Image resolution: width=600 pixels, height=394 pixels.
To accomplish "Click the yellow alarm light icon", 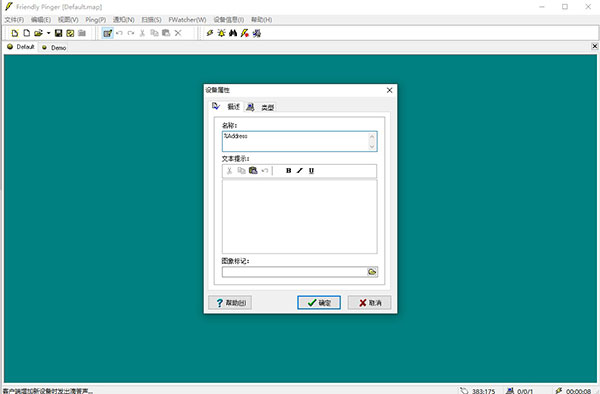I will click(222, 33).
